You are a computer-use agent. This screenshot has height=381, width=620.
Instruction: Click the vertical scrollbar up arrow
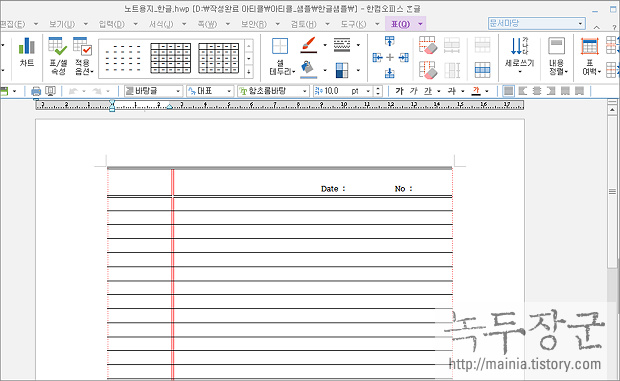pyautogui.click(x=612, y=110)
